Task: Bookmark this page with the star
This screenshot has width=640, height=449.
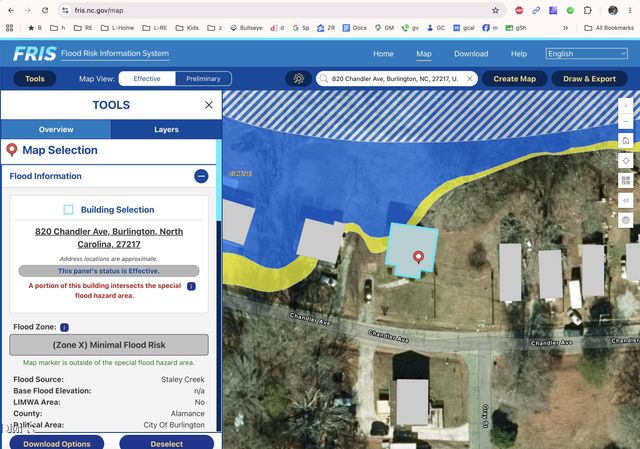Action: (x=496, y=10)
